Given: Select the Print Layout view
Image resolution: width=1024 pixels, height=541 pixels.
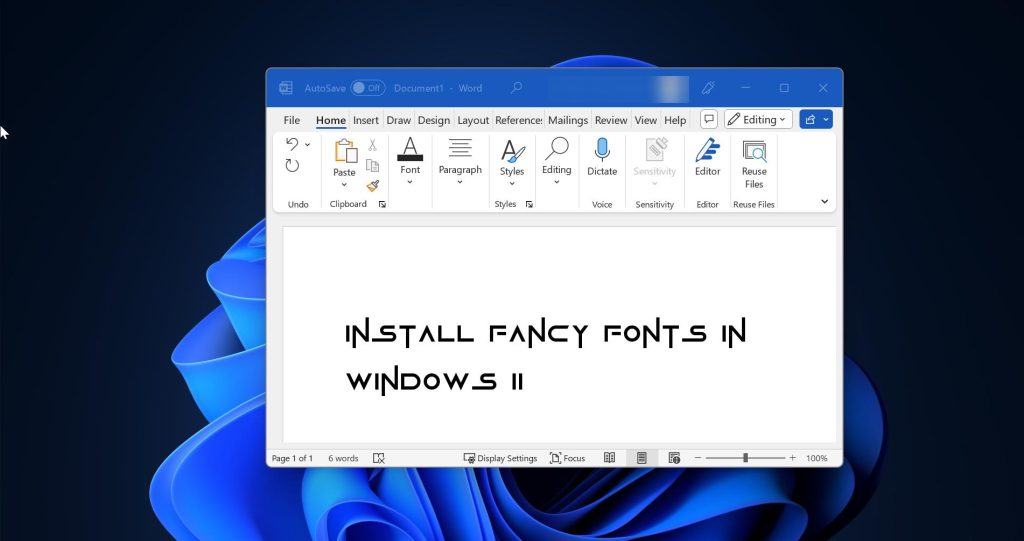Looking at the screenshot, I should coord(641,459).
